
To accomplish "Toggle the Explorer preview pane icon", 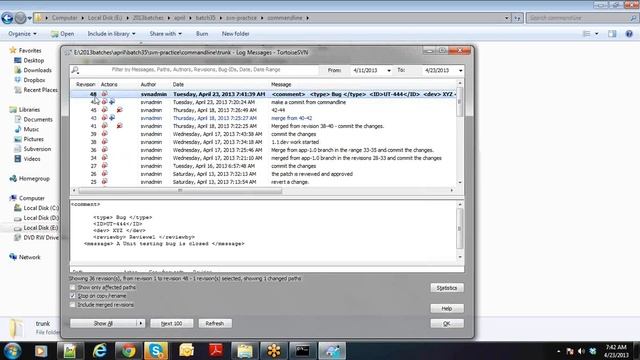I will [612, 34].
